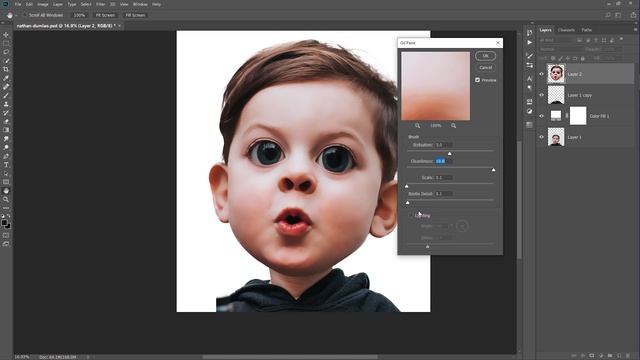Image resolution: width=640 pixels, height=360 pixels.
Task: Hide Color Fill 1 visibility eye
Action: [x=542, y=116]
